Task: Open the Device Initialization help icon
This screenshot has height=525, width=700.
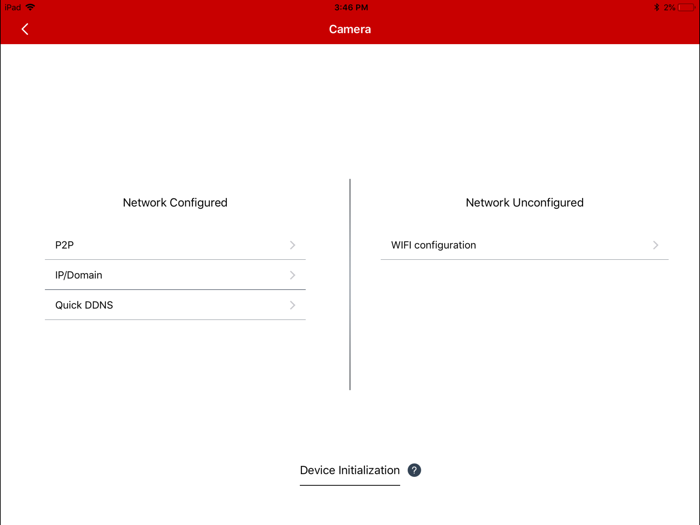Action: (x=414, y=470)
